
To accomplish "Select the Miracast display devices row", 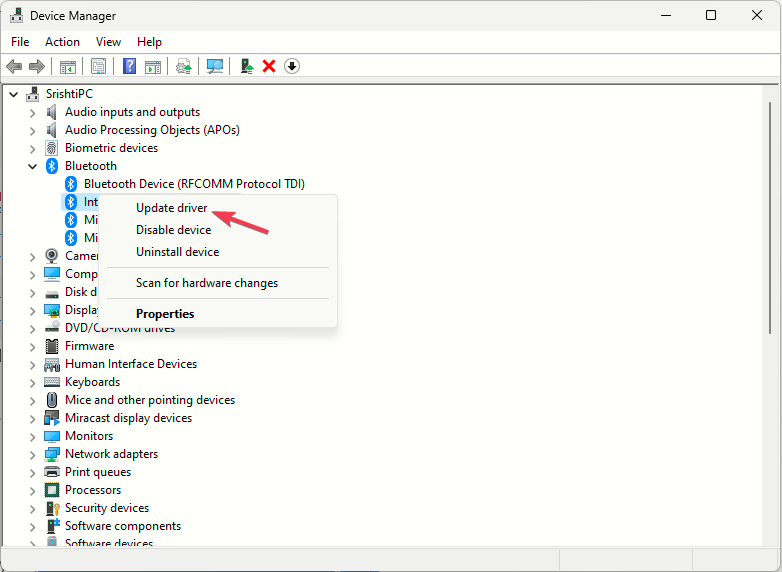I will pyautogui.click(x=128, y=418).
